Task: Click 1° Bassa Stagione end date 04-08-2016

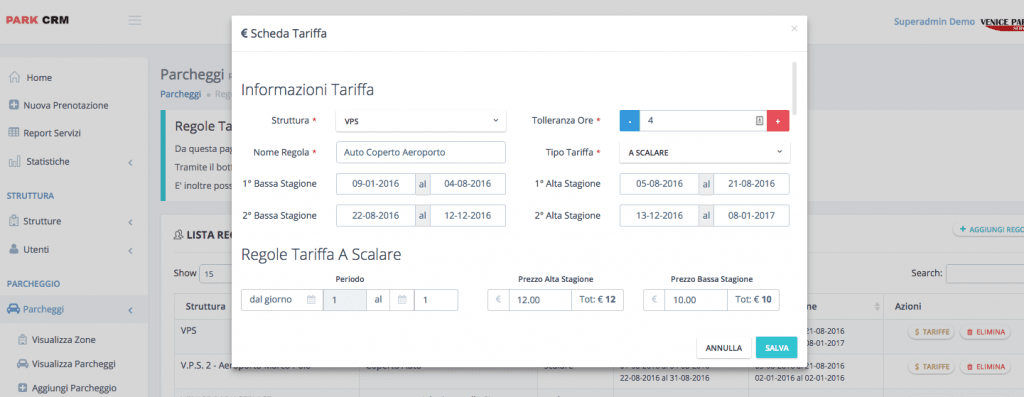Action: [x=468, y=184]
